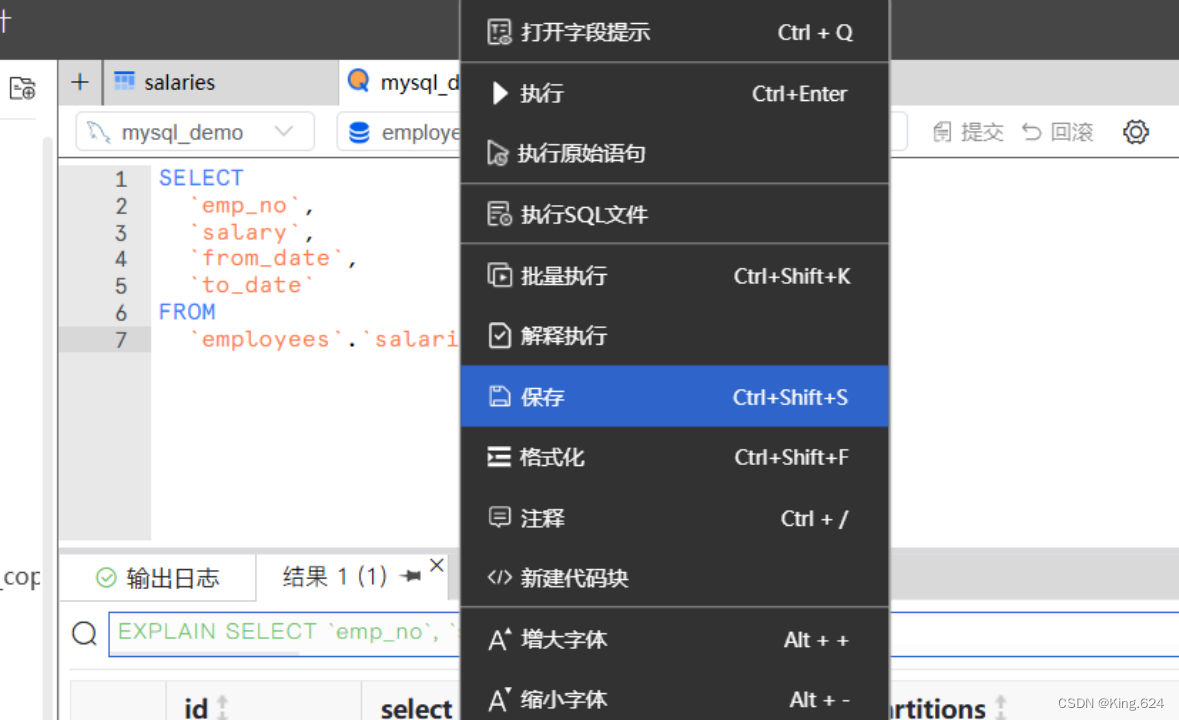
Task: Click the table icon on the salaries tab
Action: pyautogui.click(x=124, y=80)
